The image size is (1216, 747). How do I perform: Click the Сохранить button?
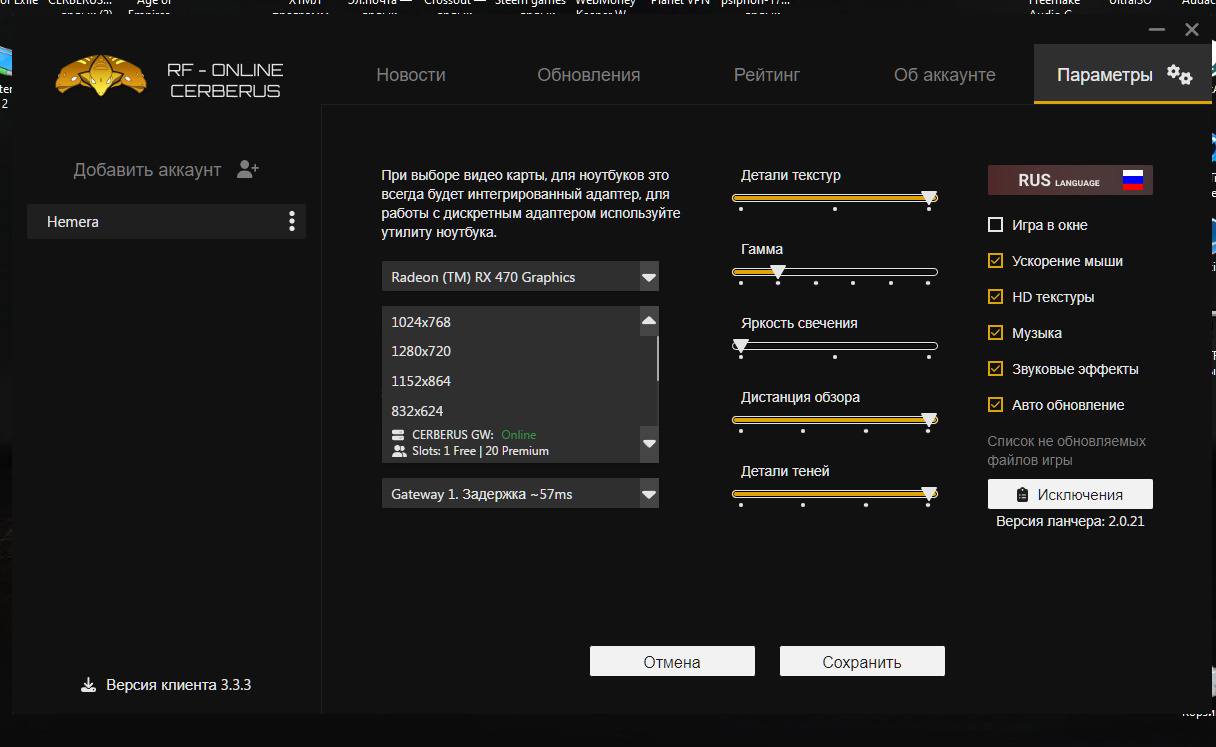click(x=862, y=661)
